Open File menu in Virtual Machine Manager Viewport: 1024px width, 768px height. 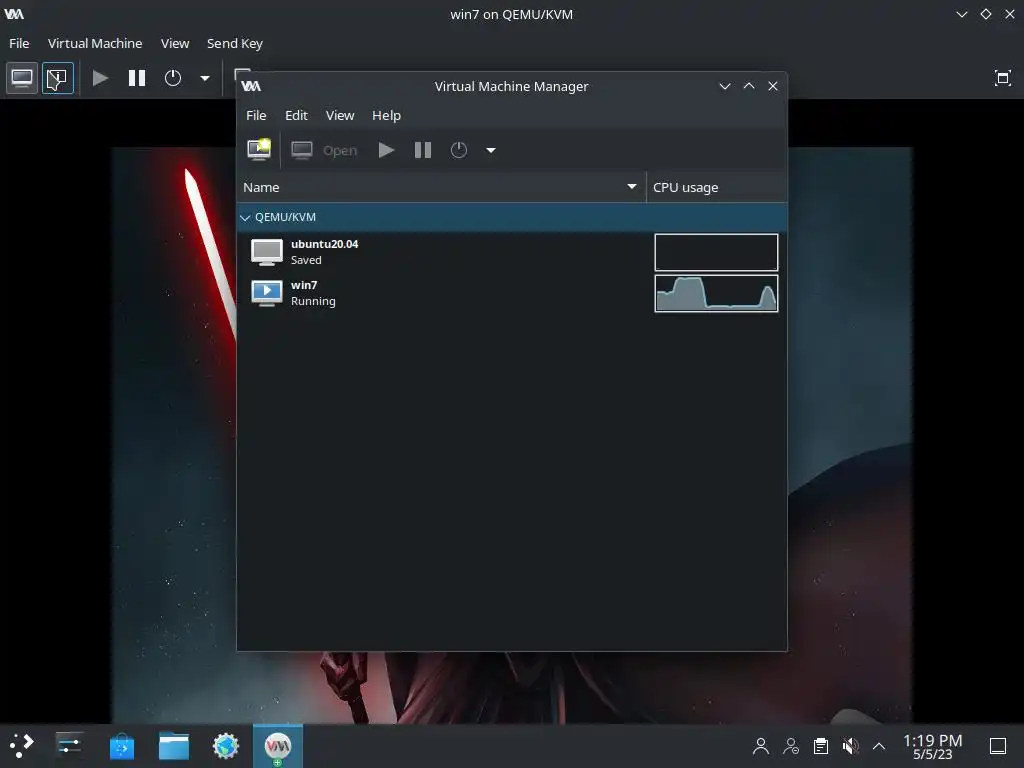[256, 116]
